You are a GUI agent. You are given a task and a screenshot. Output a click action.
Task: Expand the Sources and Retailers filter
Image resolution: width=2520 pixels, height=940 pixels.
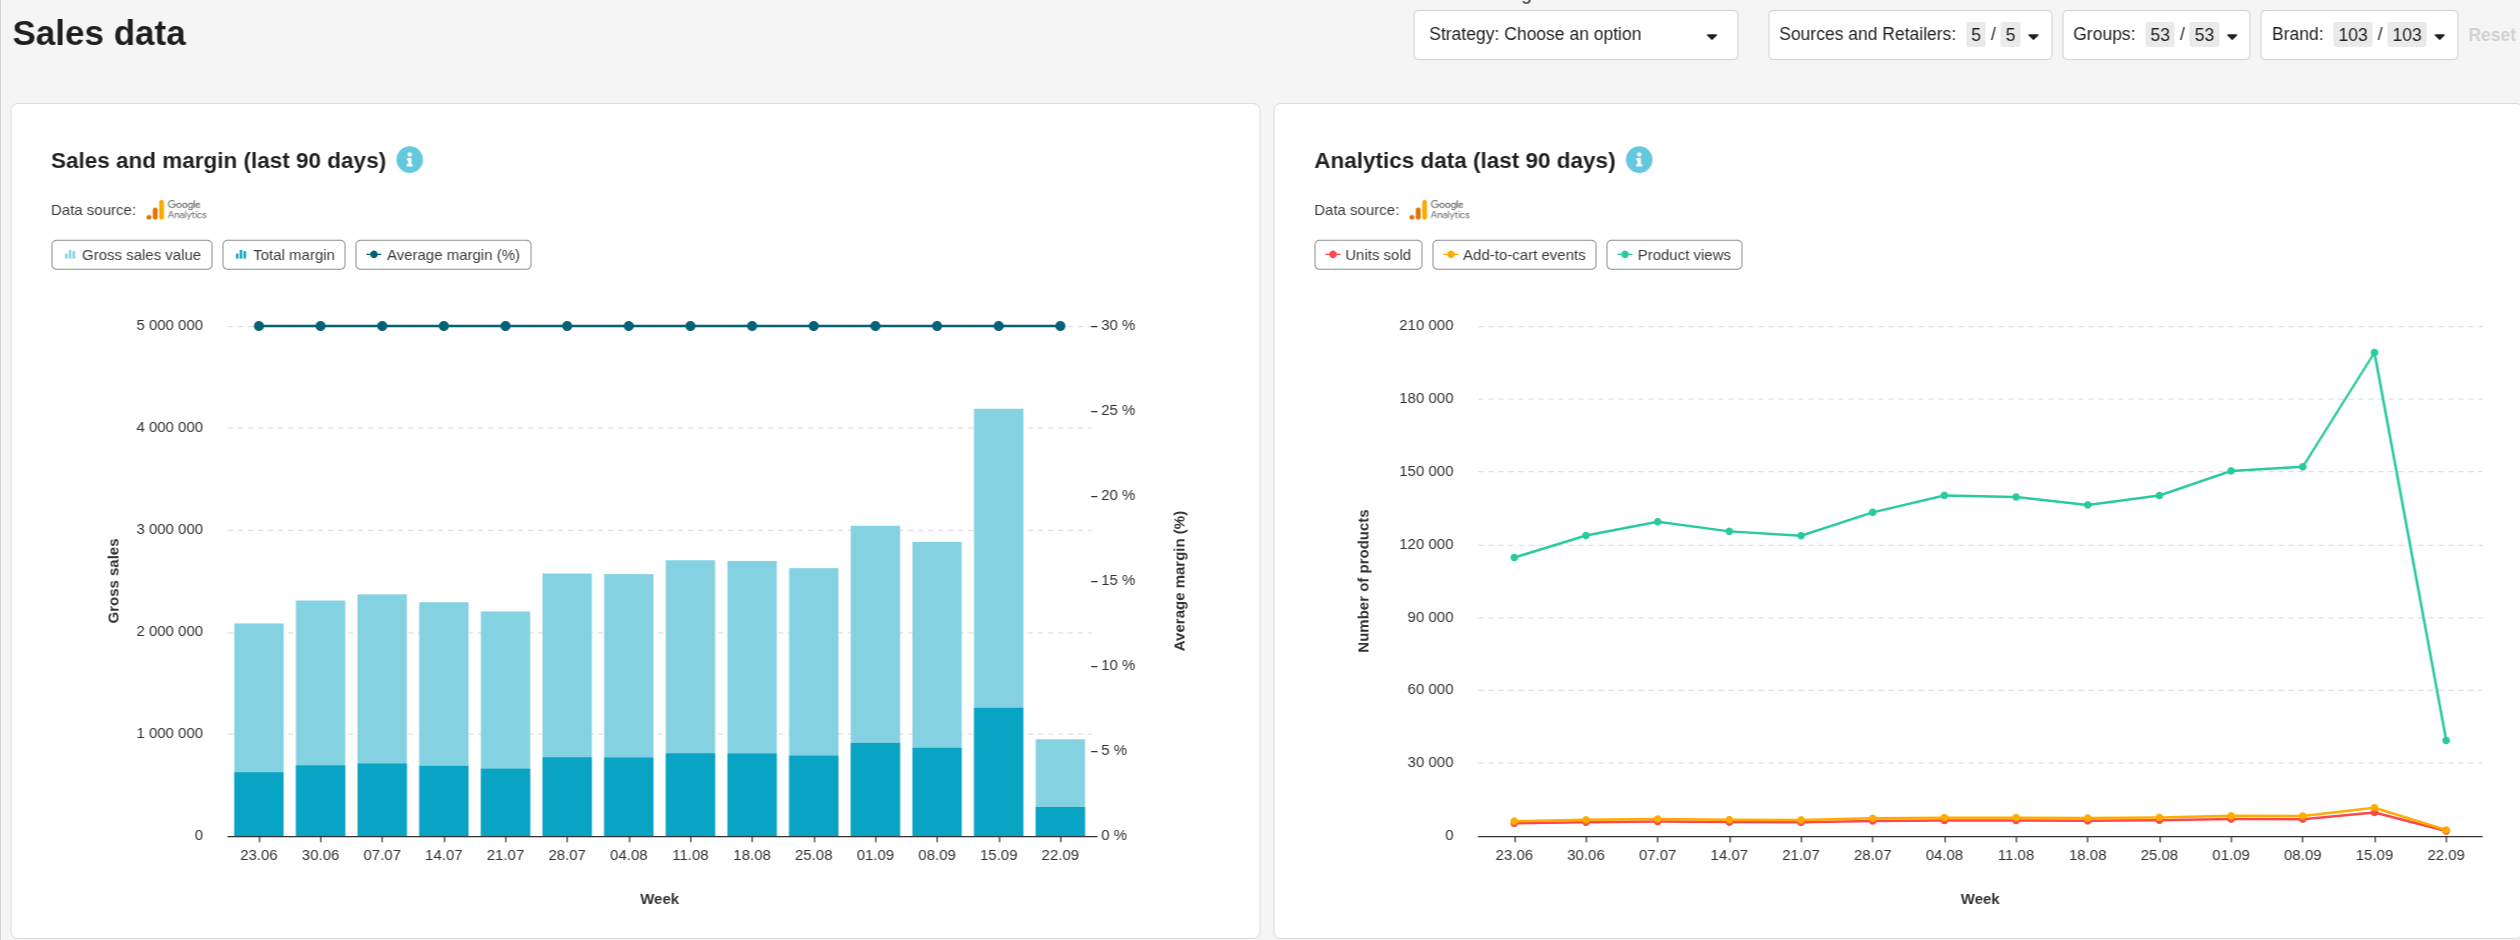(x=1908, y=35)
